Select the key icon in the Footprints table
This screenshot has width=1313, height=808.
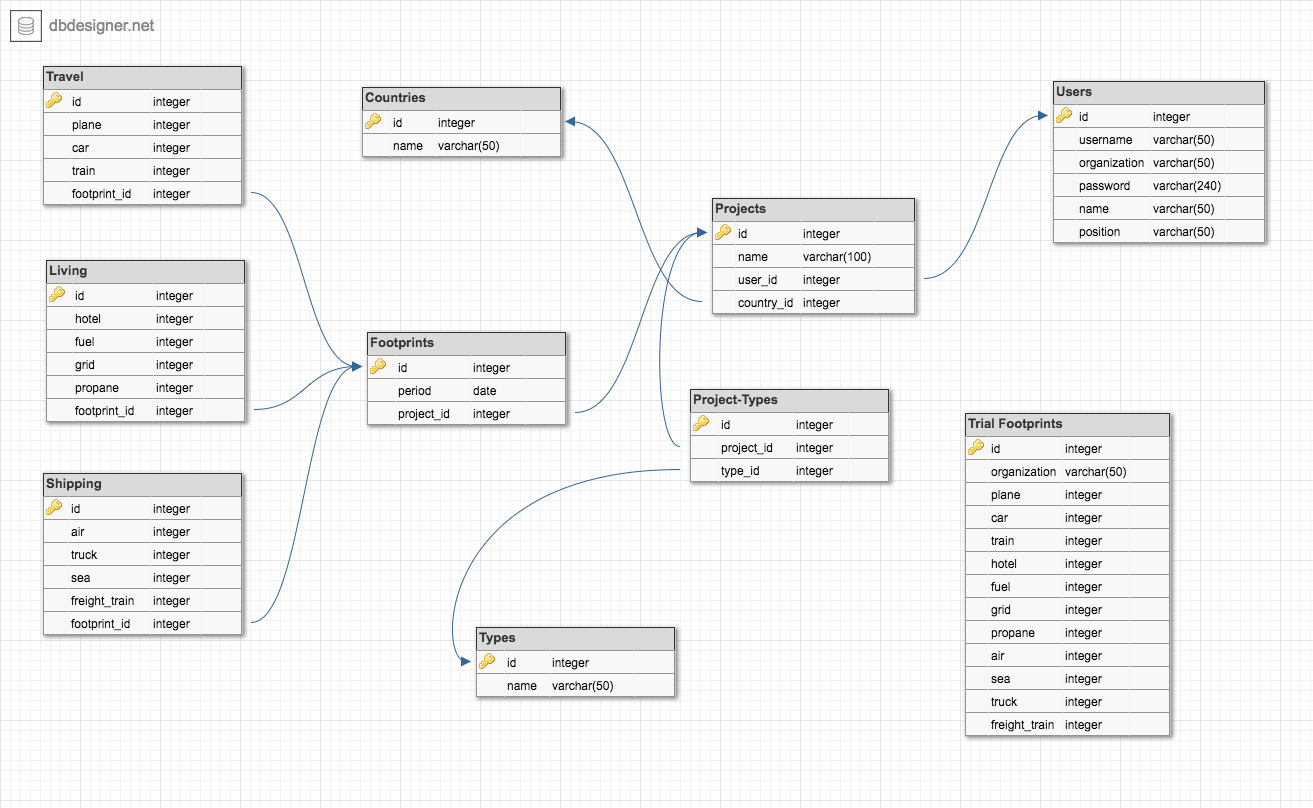click(x=379, y=367)
